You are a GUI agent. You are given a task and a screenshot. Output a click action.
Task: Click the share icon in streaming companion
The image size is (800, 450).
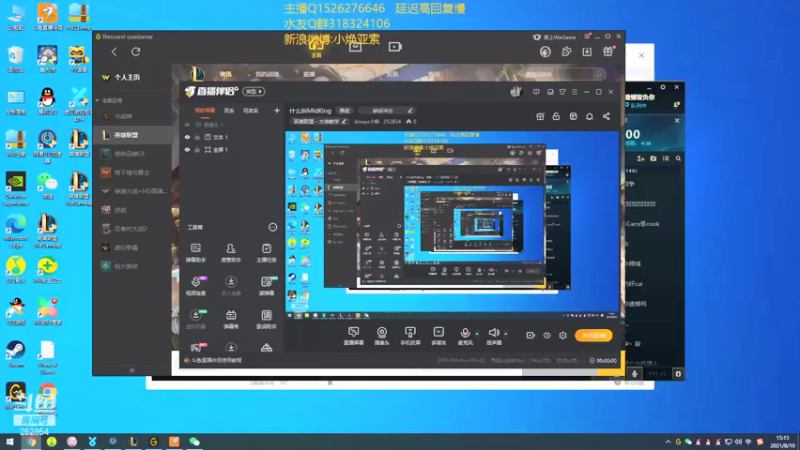(x=606, y=116)
